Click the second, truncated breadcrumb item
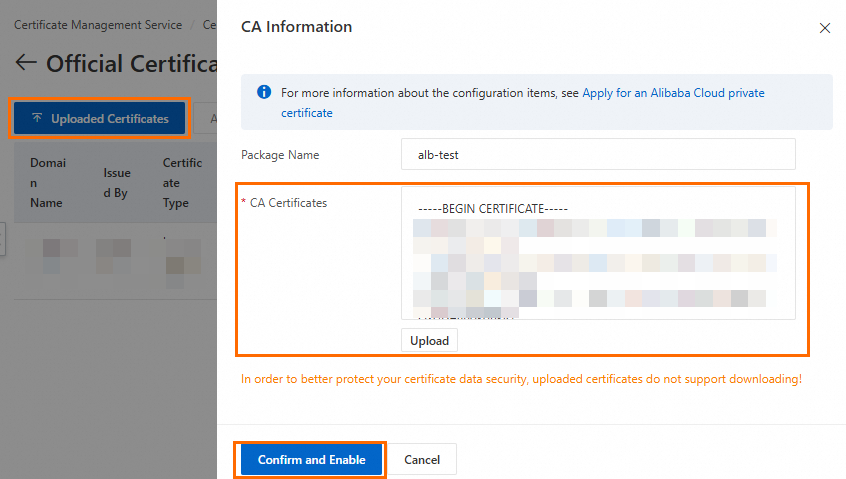The width and height of the screenshot is (846, 479). coord(210,25)
